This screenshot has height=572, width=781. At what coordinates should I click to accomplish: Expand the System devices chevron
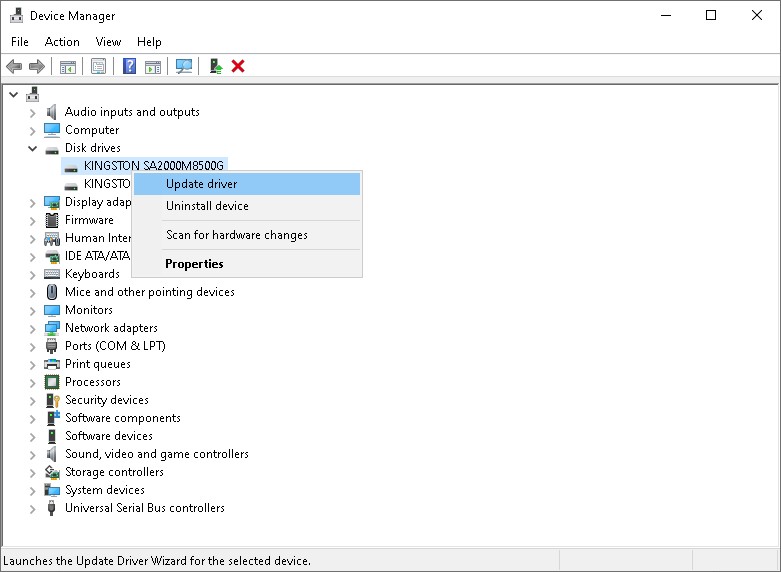pos(32,491)
